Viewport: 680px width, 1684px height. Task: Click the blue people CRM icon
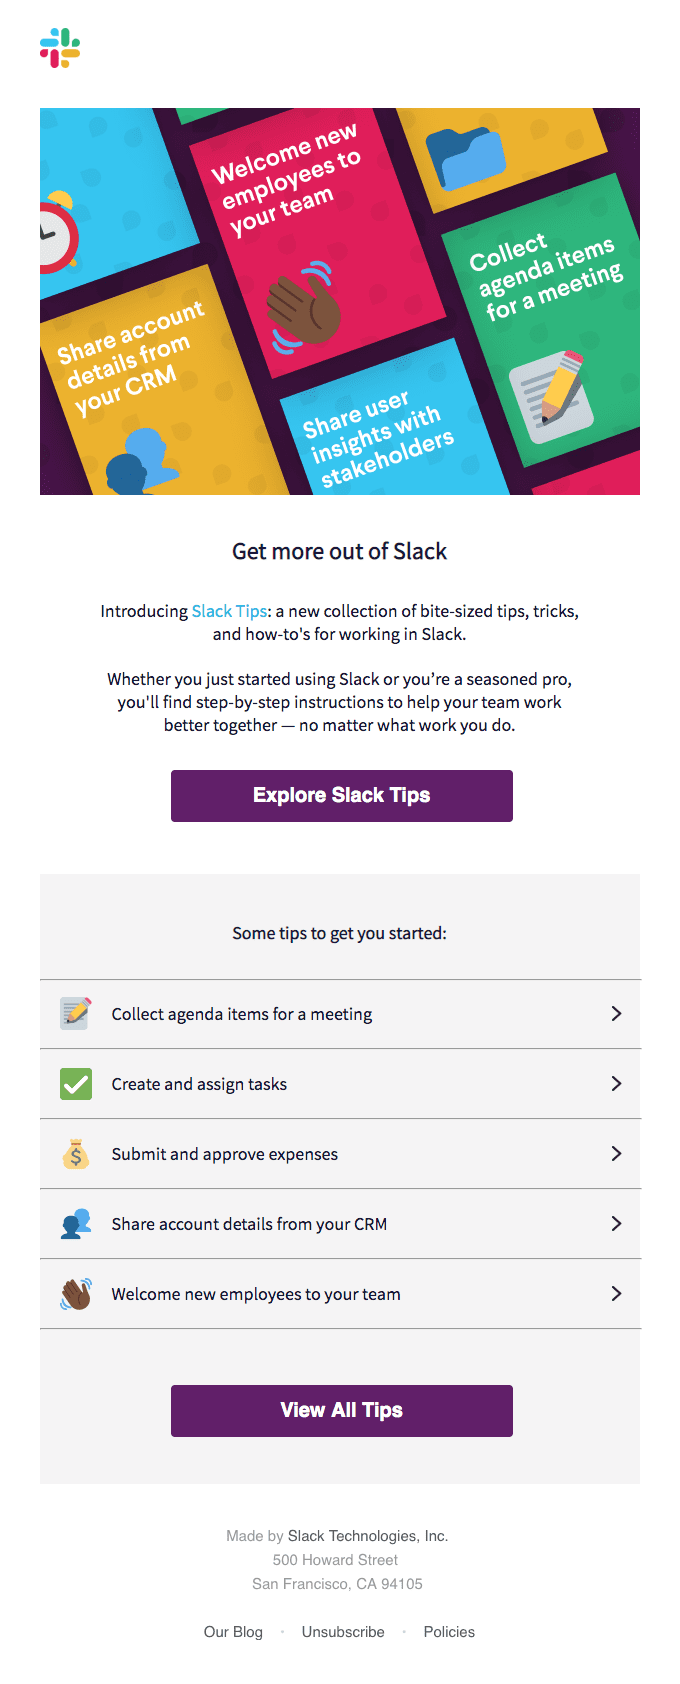(76, 1224)
